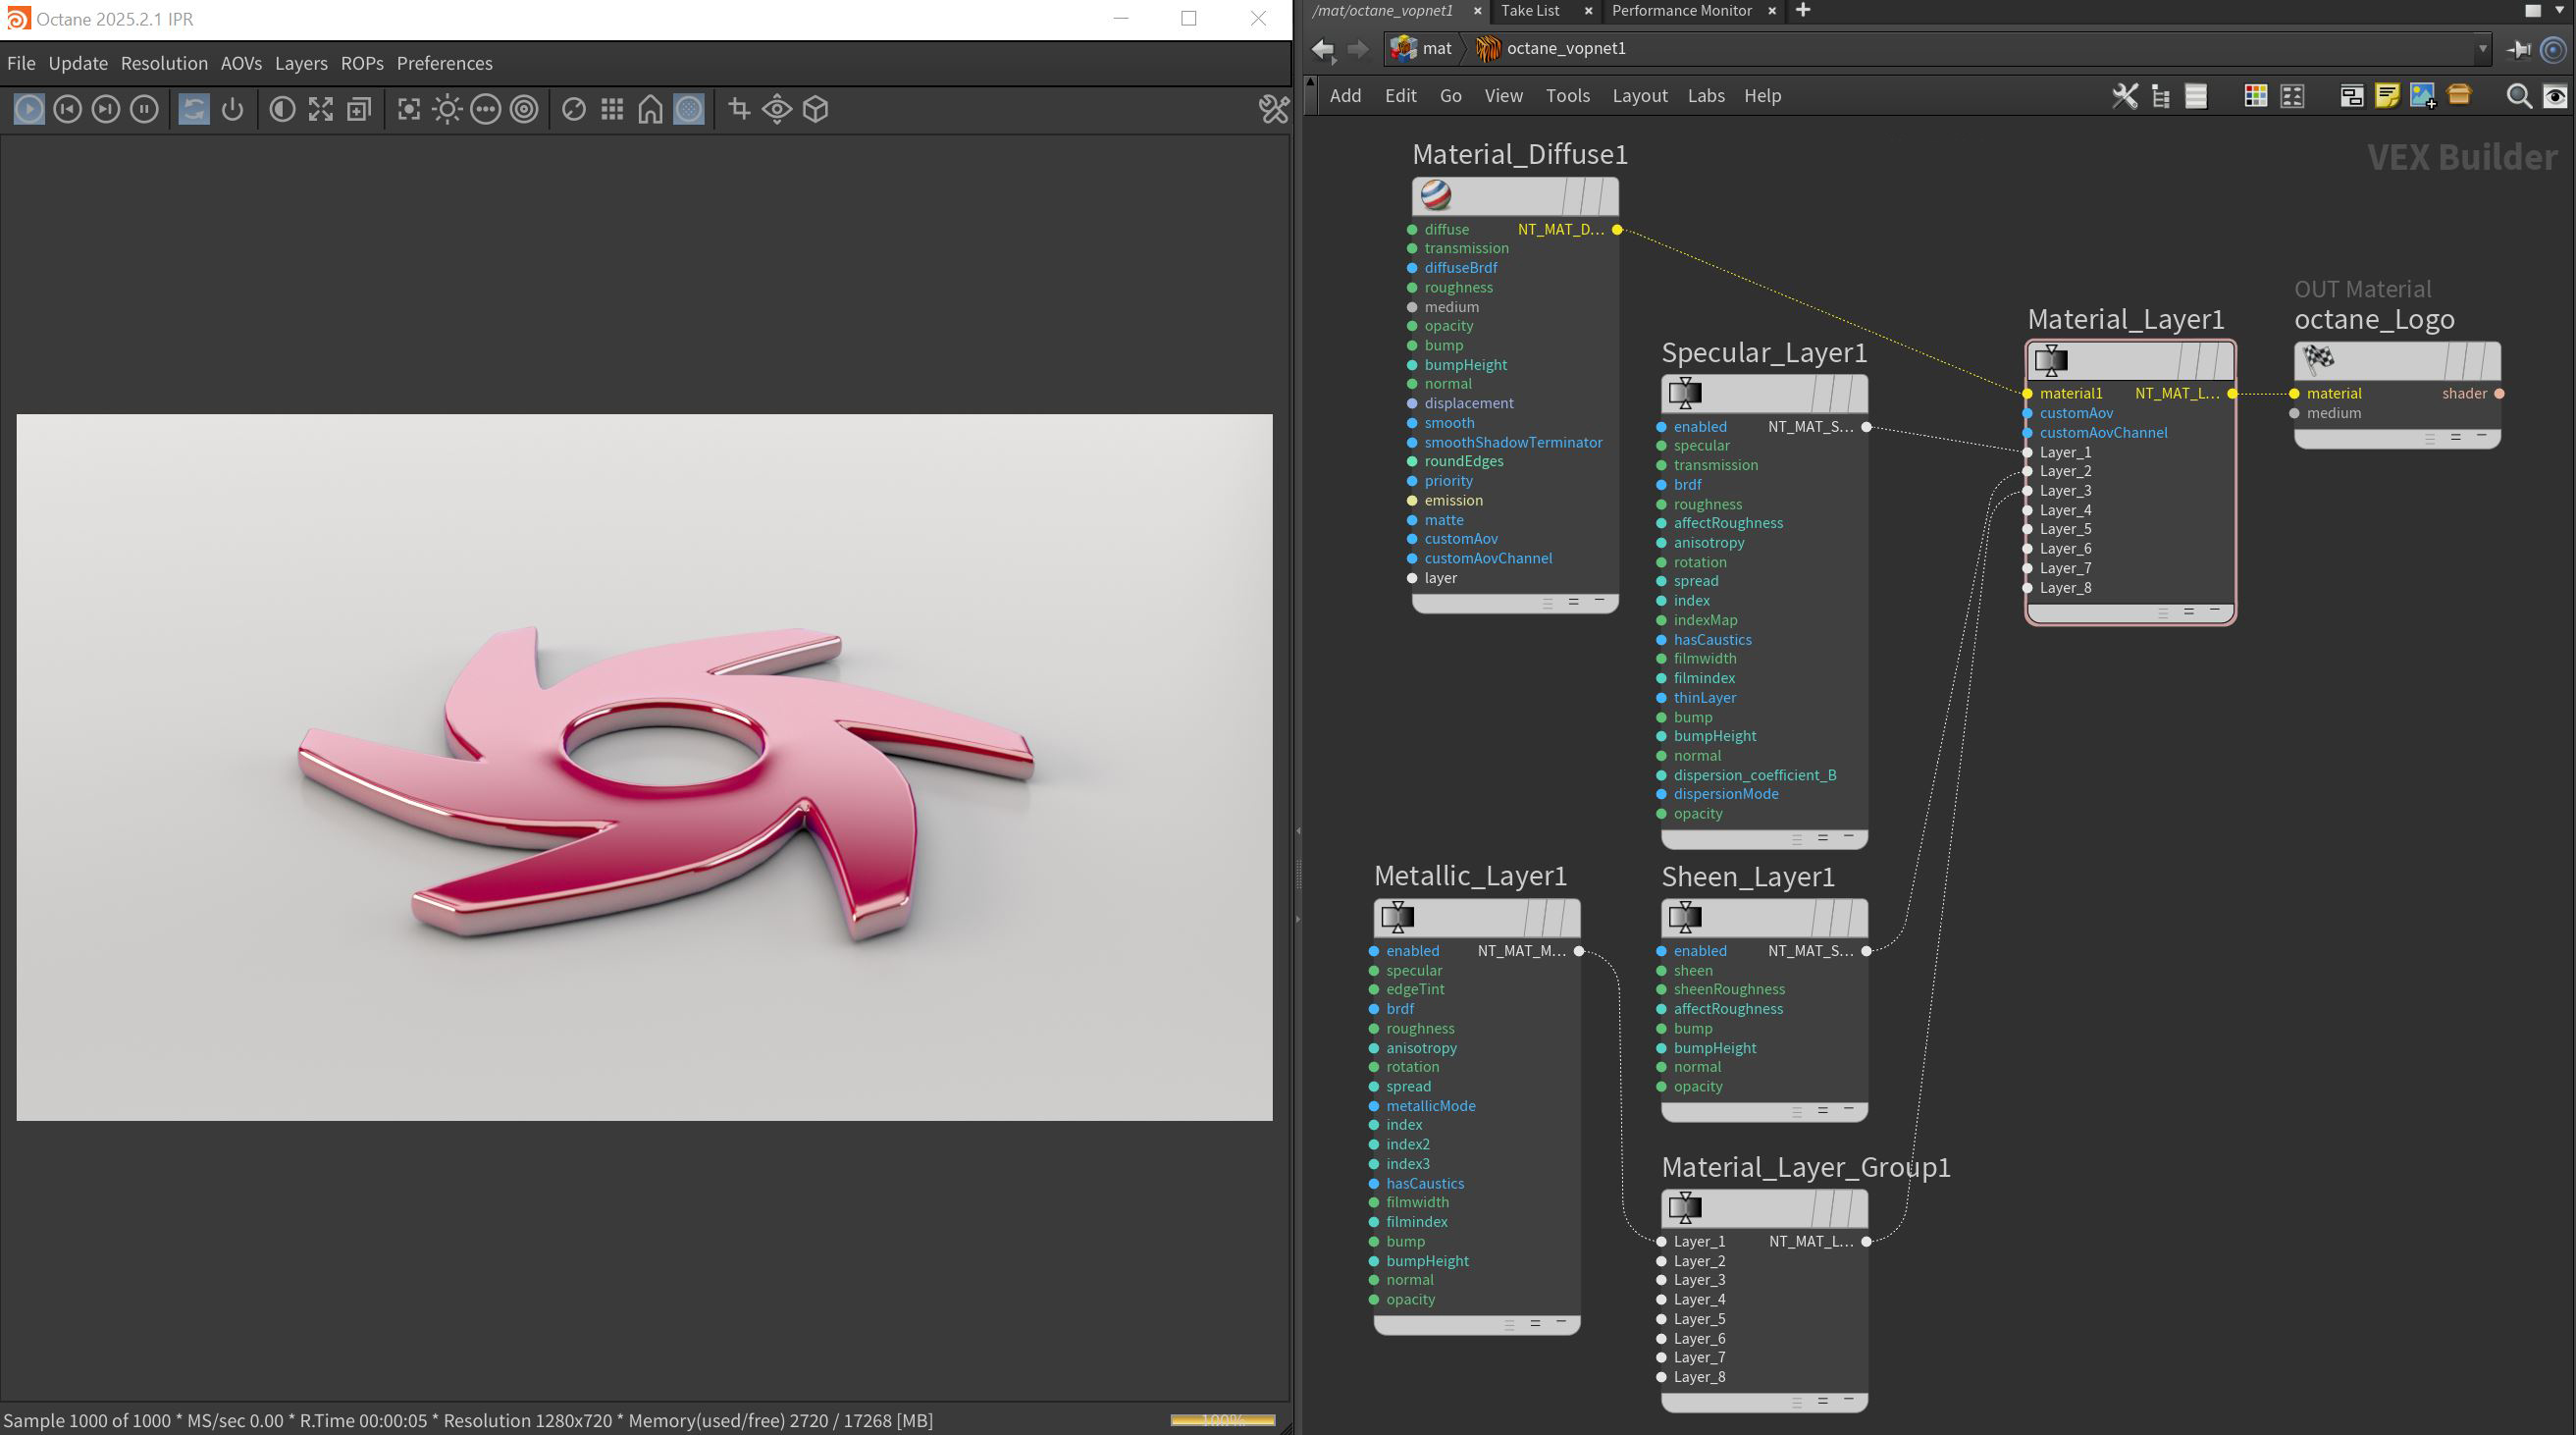Open the find node magnifier
The width and height of the screenshot is (2576, 1435).
[x=2518, y=96]
